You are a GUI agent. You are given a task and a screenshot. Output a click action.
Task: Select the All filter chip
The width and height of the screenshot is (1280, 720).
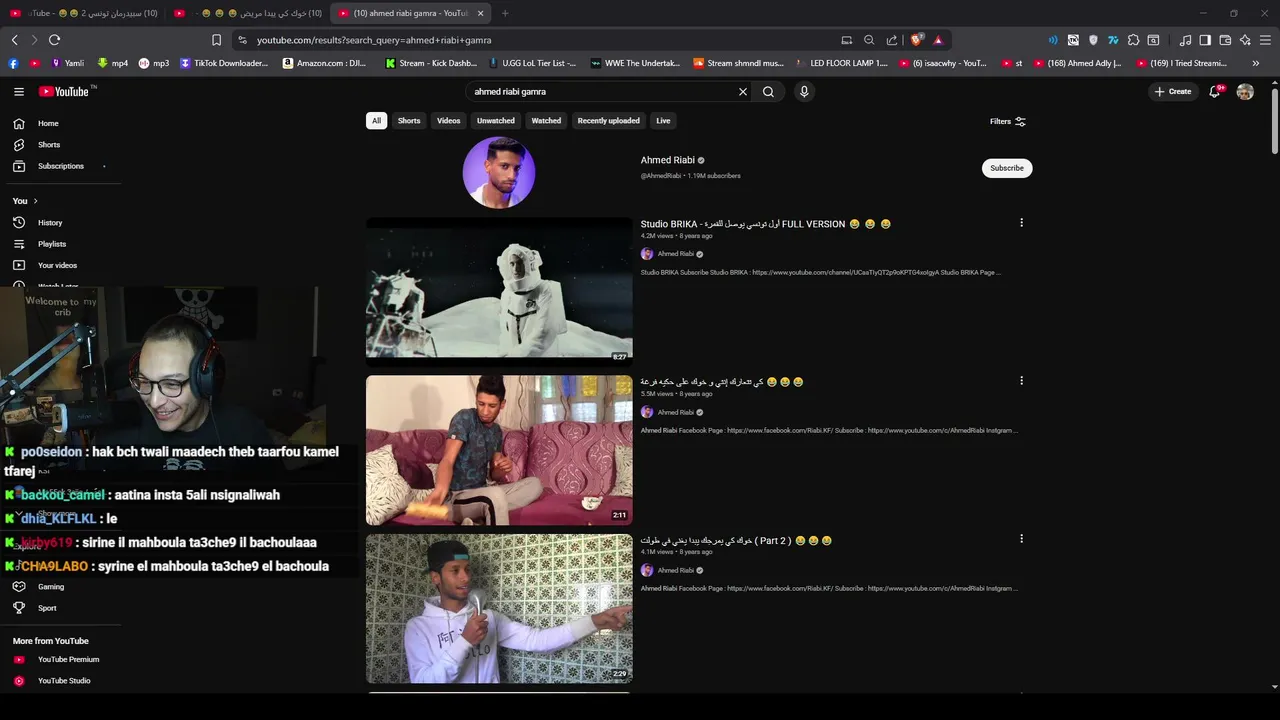pyautogui.click(x=376, y=121)
